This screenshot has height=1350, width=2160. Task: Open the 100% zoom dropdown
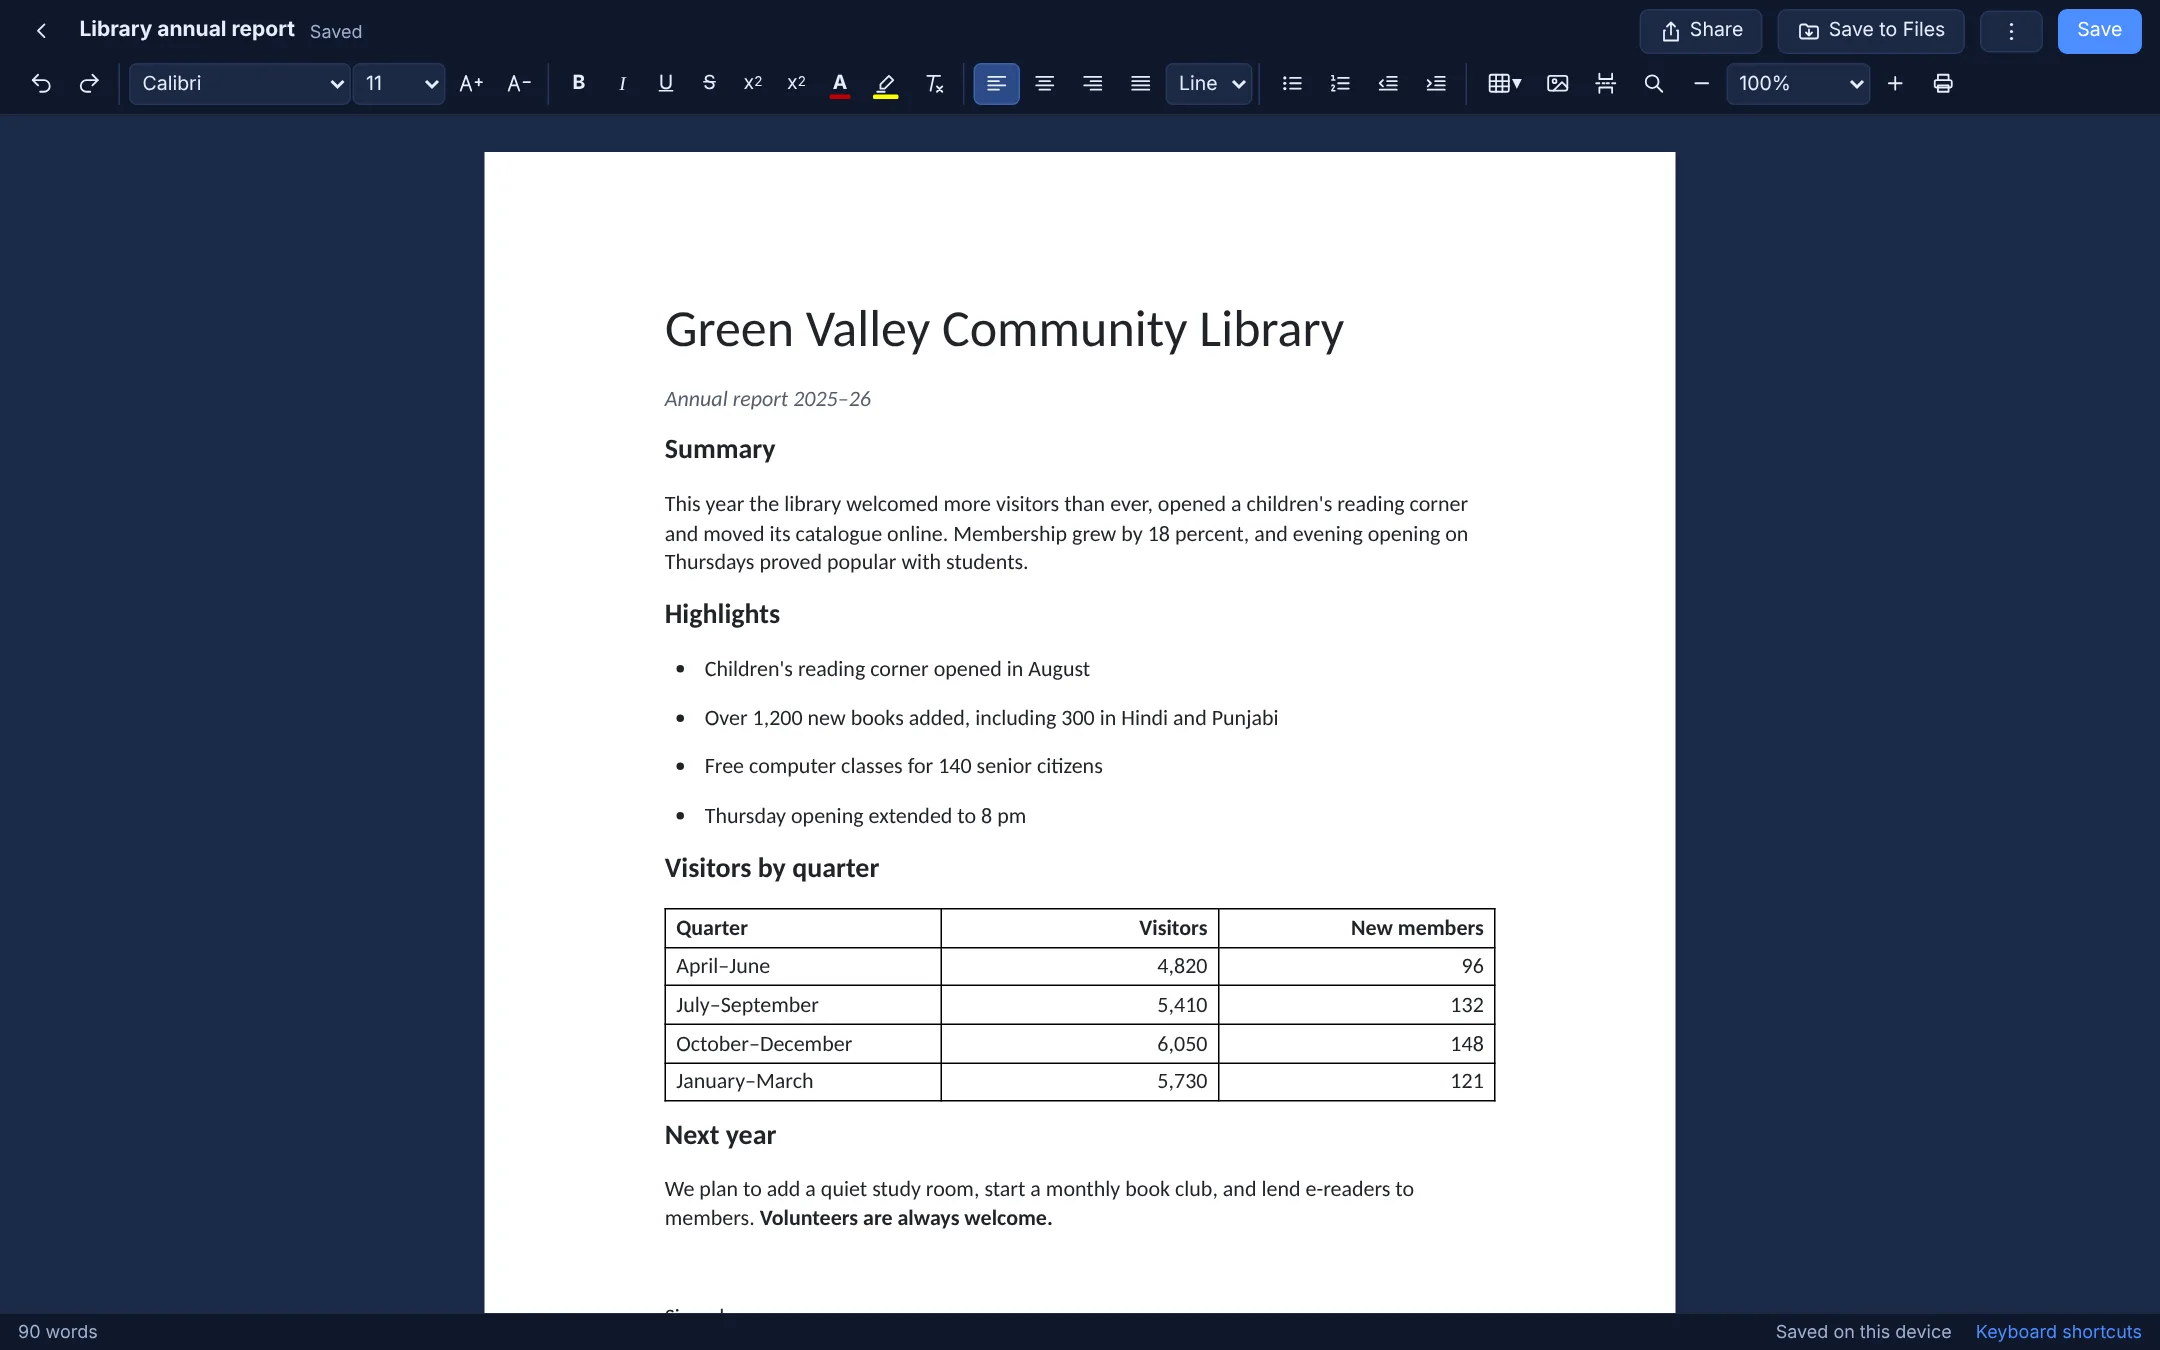[1798, 84]
